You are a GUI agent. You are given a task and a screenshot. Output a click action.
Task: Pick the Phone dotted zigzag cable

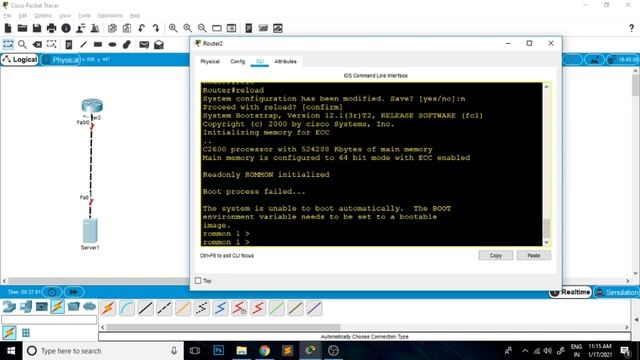point(202,308)
